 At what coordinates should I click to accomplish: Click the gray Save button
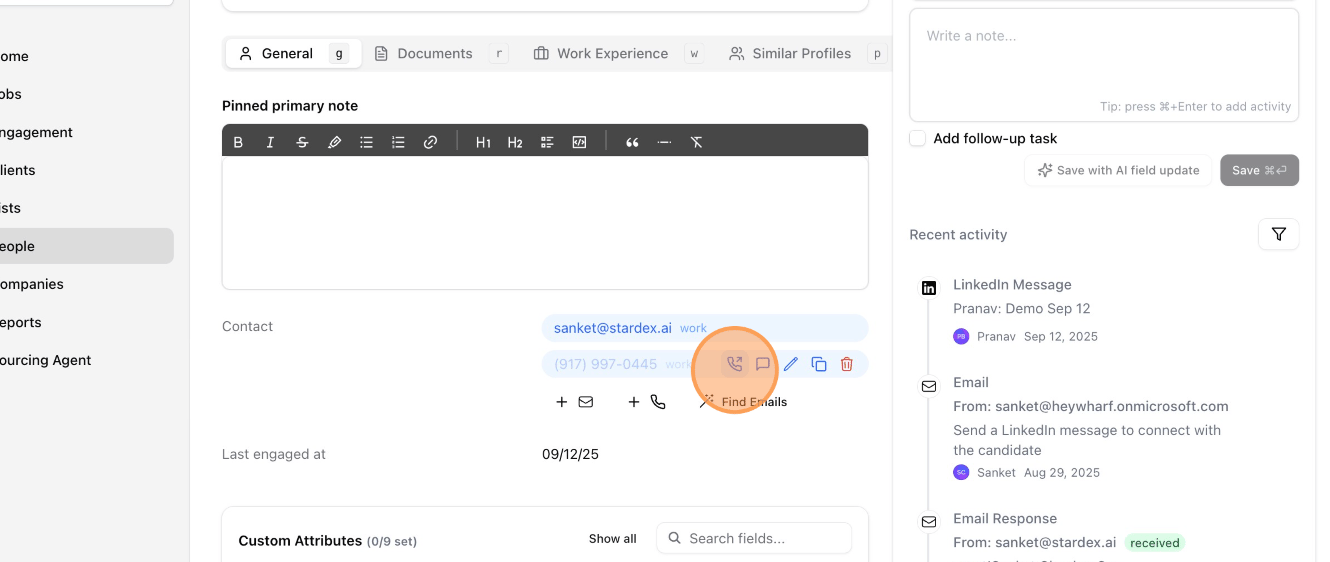pyautogui.click(x=1259, y=170)
